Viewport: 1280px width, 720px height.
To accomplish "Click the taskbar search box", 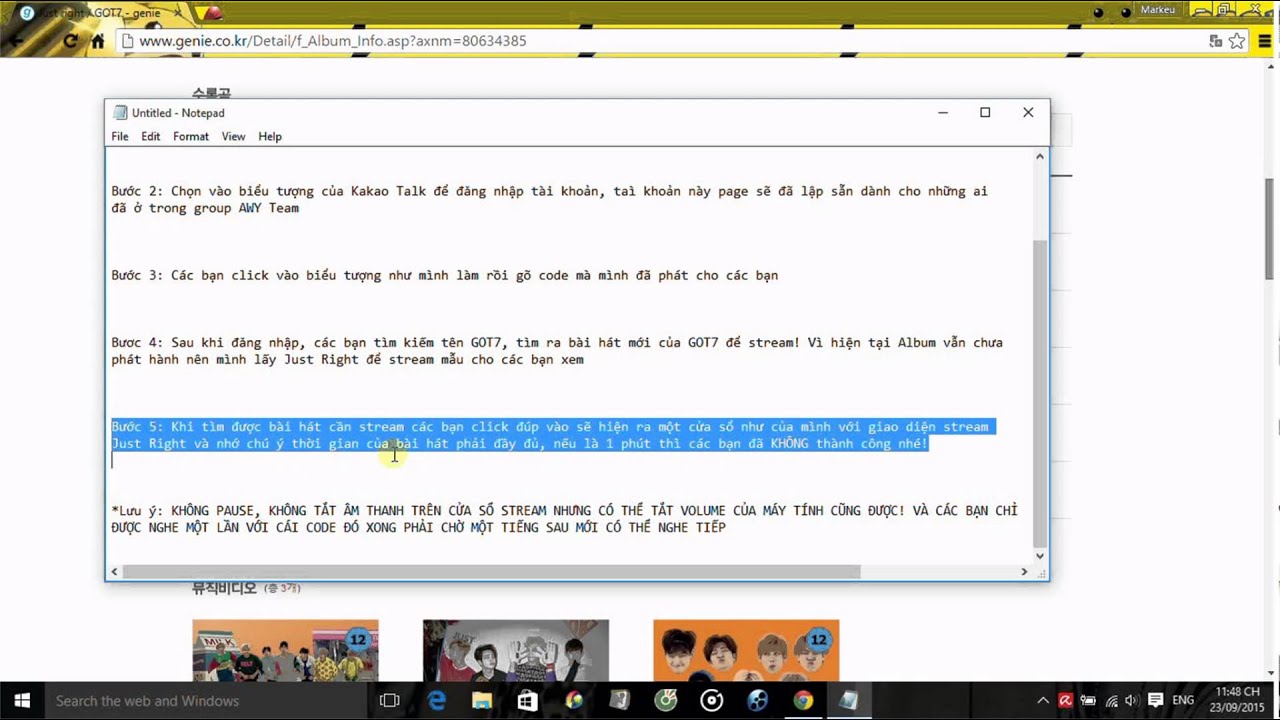I will [206, 701].
